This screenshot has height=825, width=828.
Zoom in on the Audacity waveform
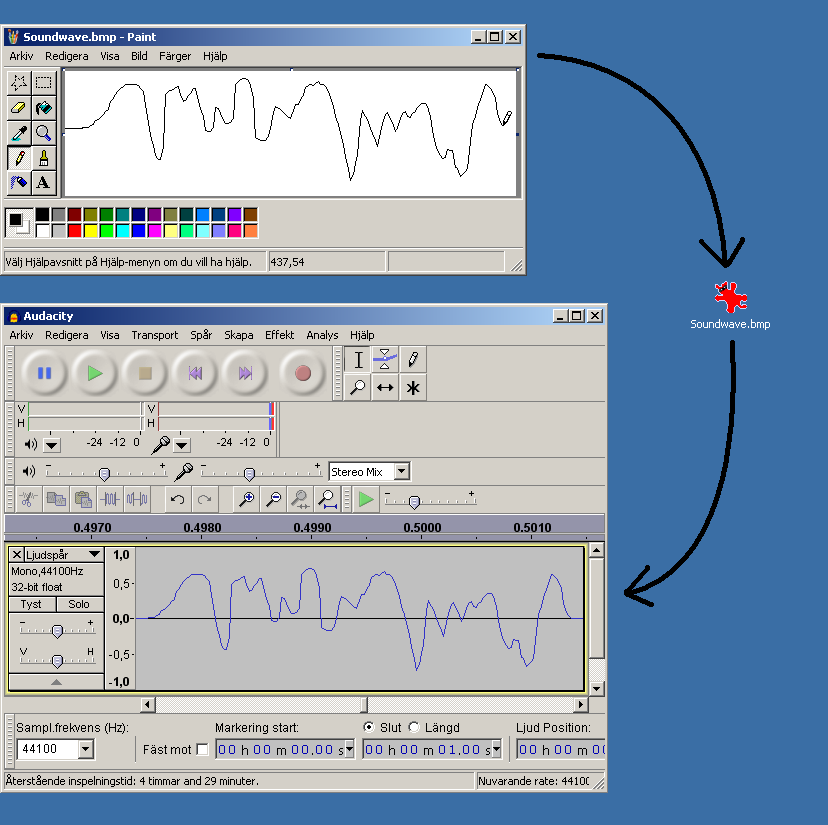[246, 499]
